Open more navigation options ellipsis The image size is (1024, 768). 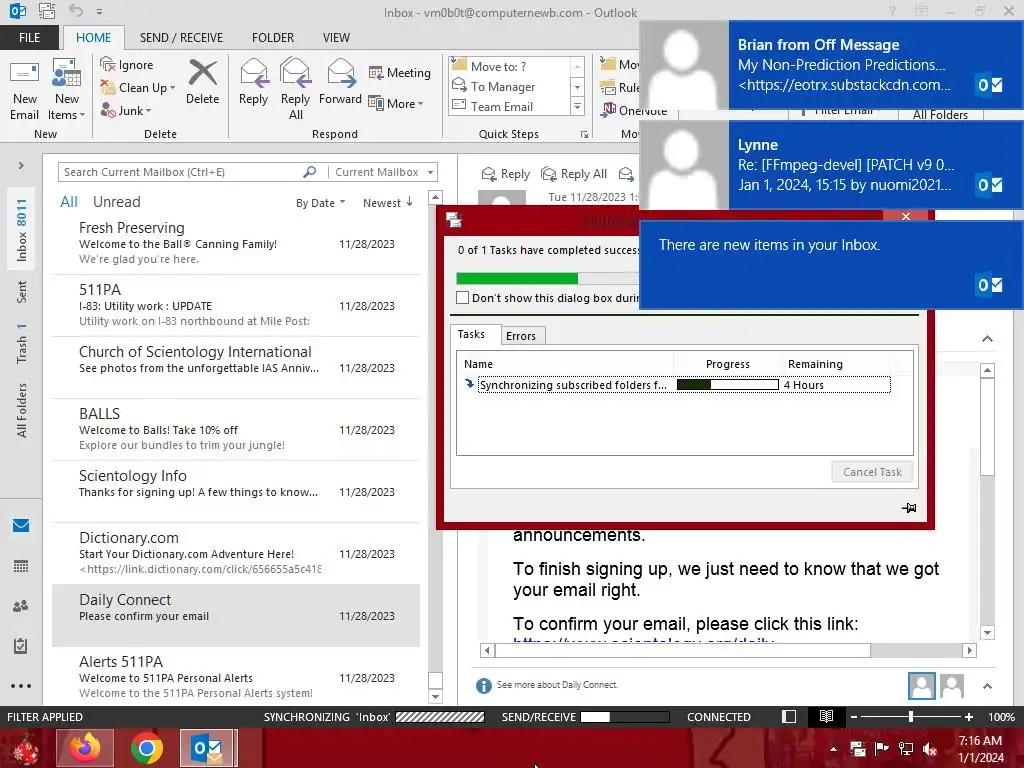point(21,686)
